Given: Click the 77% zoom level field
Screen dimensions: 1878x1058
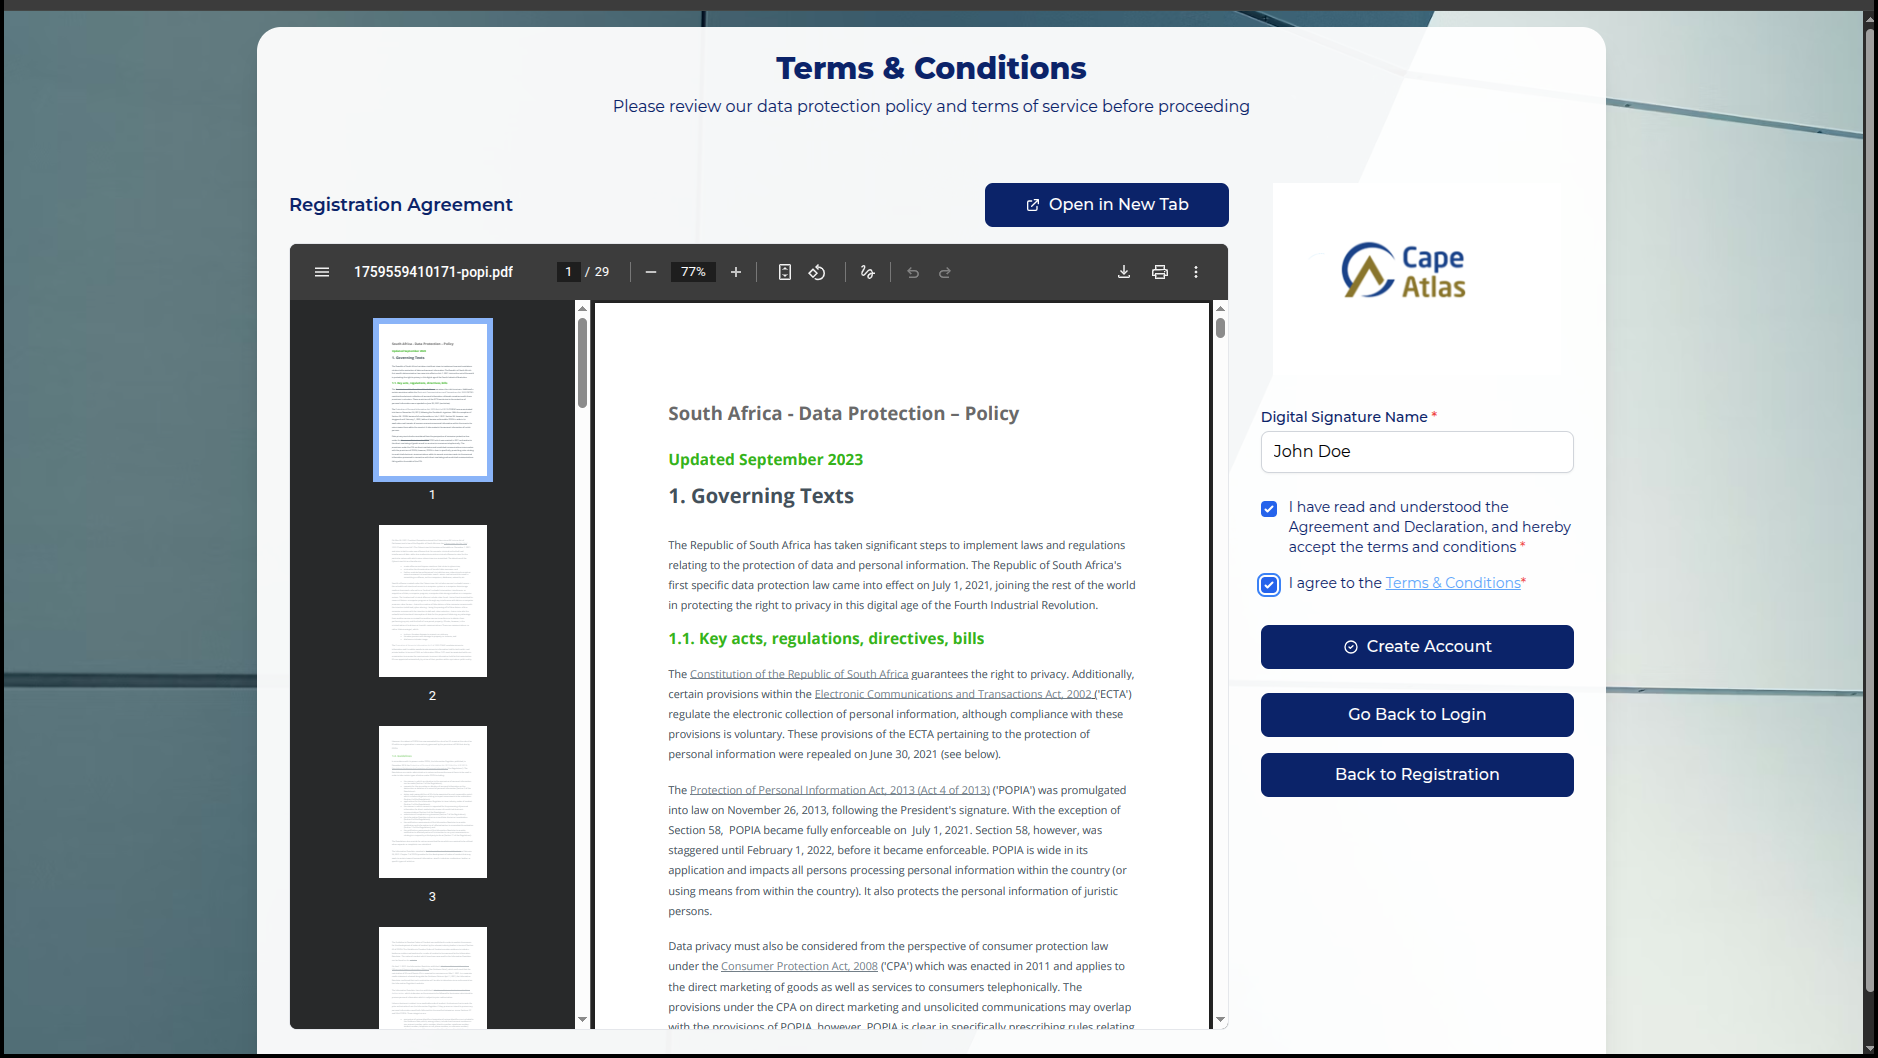Looking at the screenshot, I should [693, 272].
